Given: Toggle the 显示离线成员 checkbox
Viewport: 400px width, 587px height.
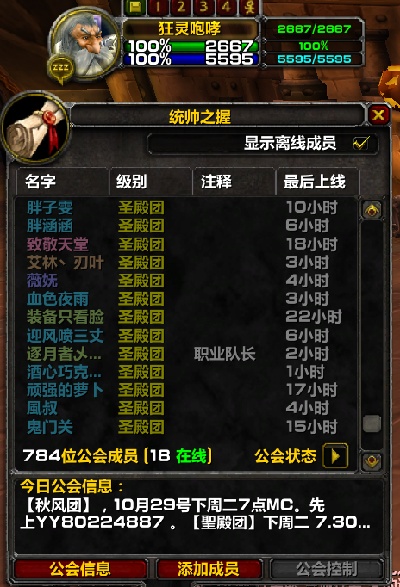Looking at the screenshot, I should coord(362,143).
